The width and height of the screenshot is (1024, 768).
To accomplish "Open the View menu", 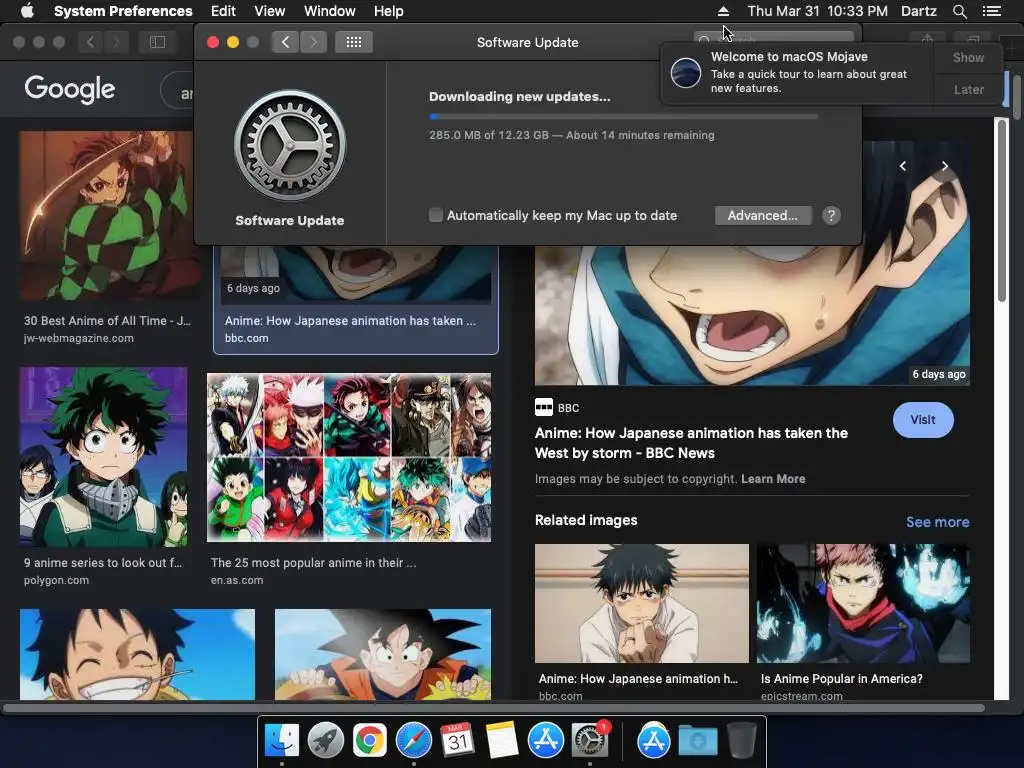I will [269, 11].
